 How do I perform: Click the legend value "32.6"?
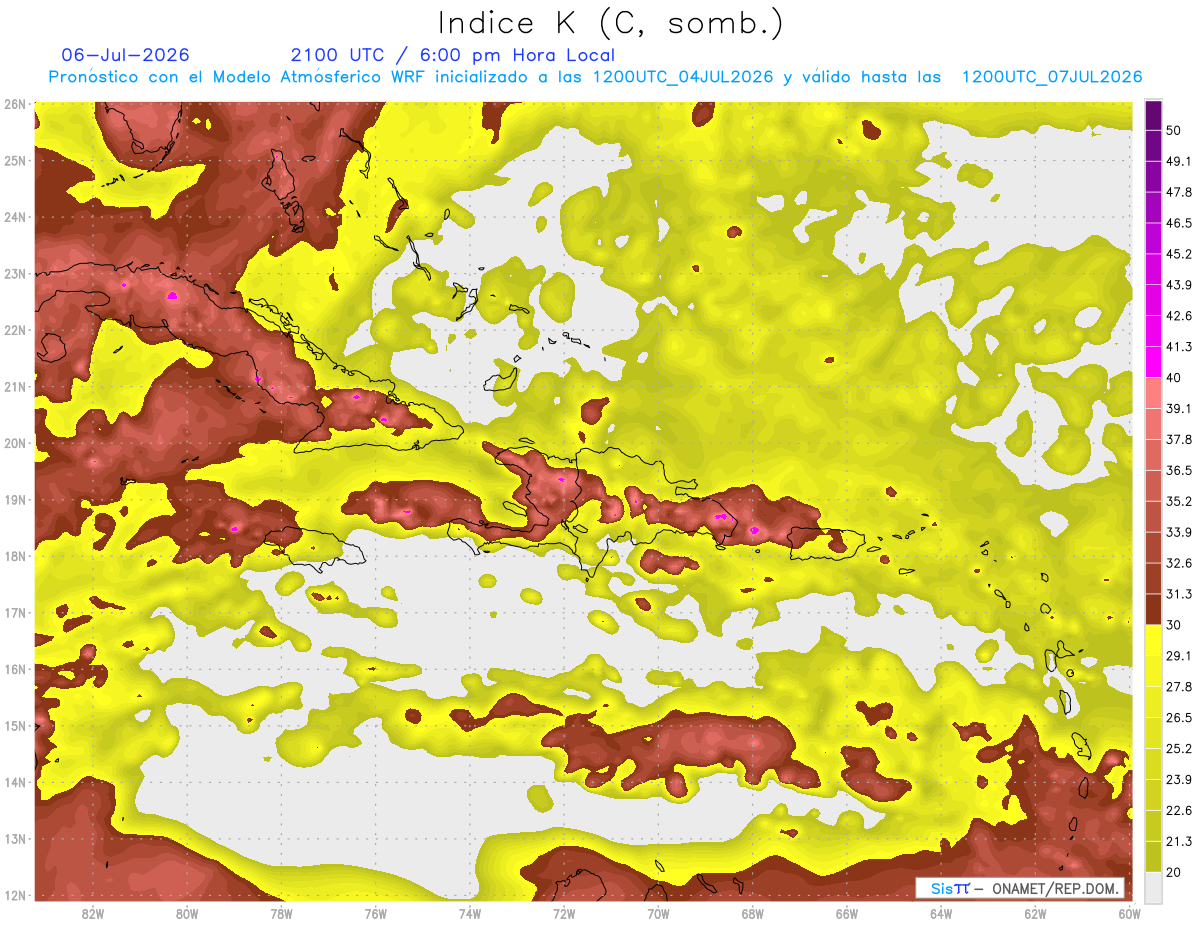point(1179,563)
